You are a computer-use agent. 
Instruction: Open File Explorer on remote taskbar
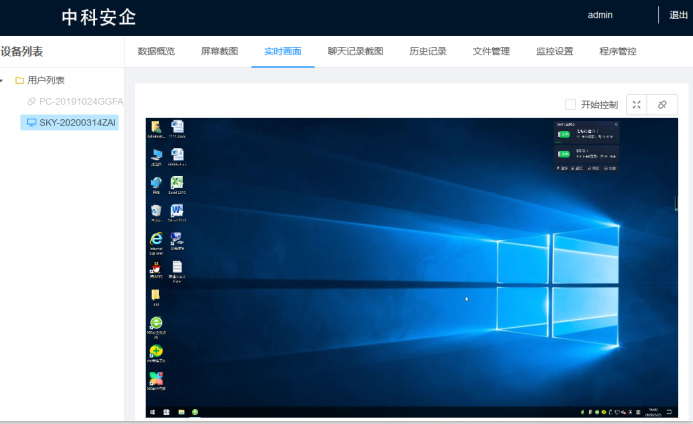[x=181, y=412]
